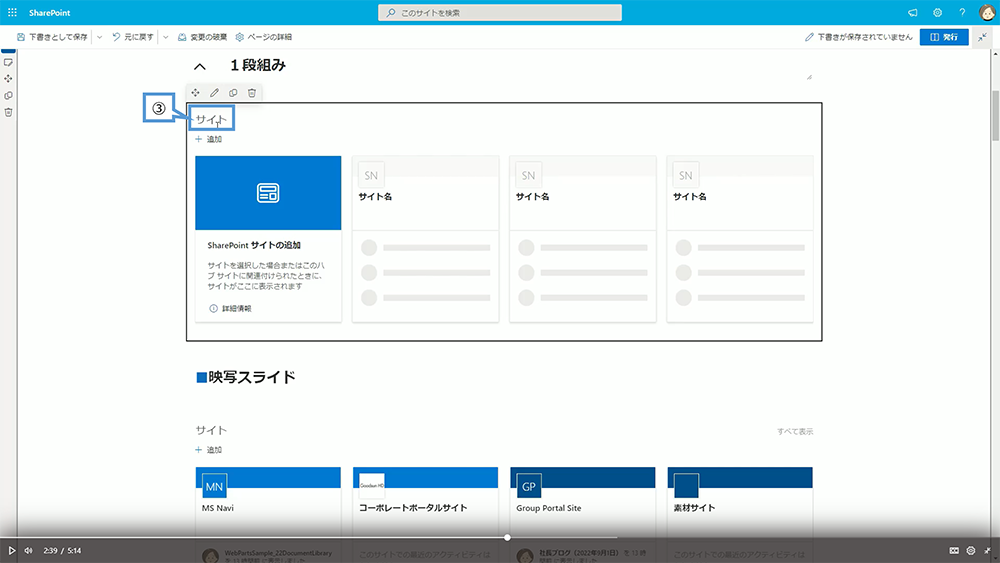
Task: Edit section using left rail icon
Action: [x=8, y=62]
